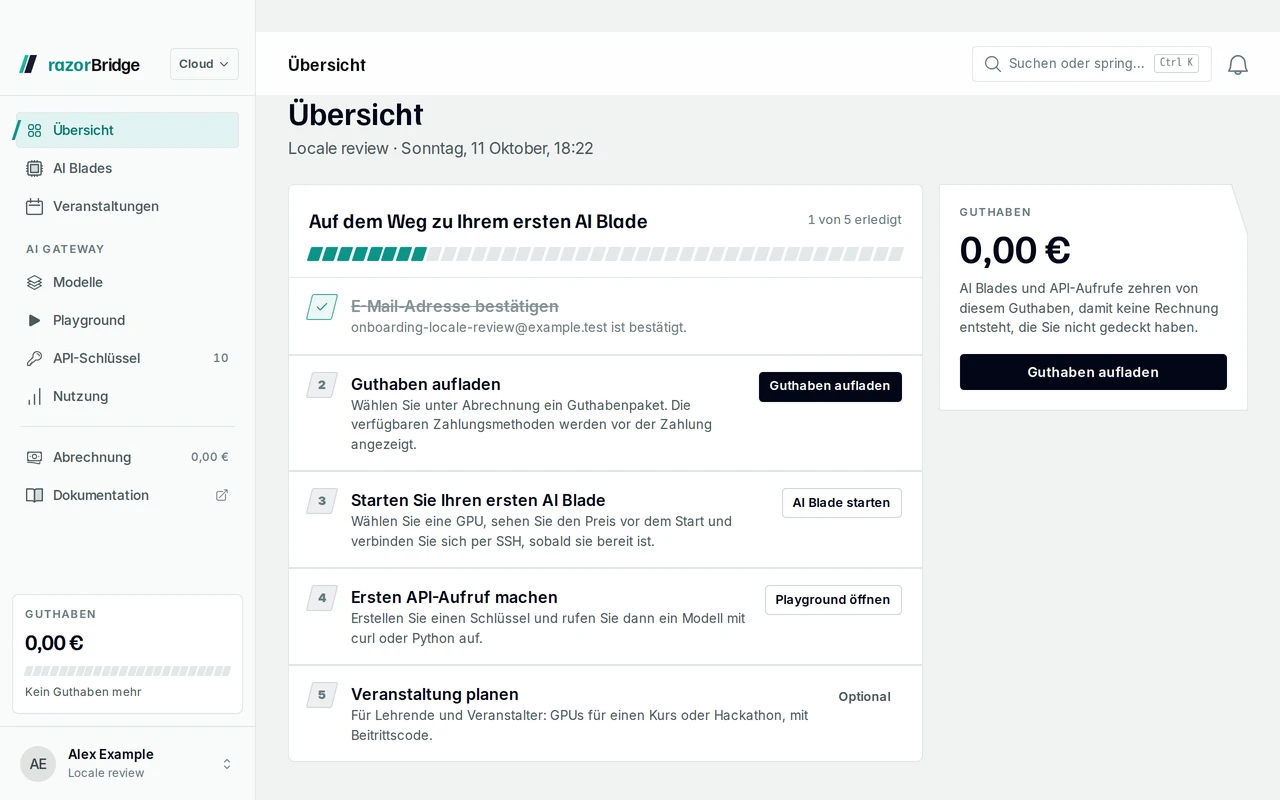Open Nutzung in the sidebar
Screen dimensions: 1280x800
coord(127,396)
